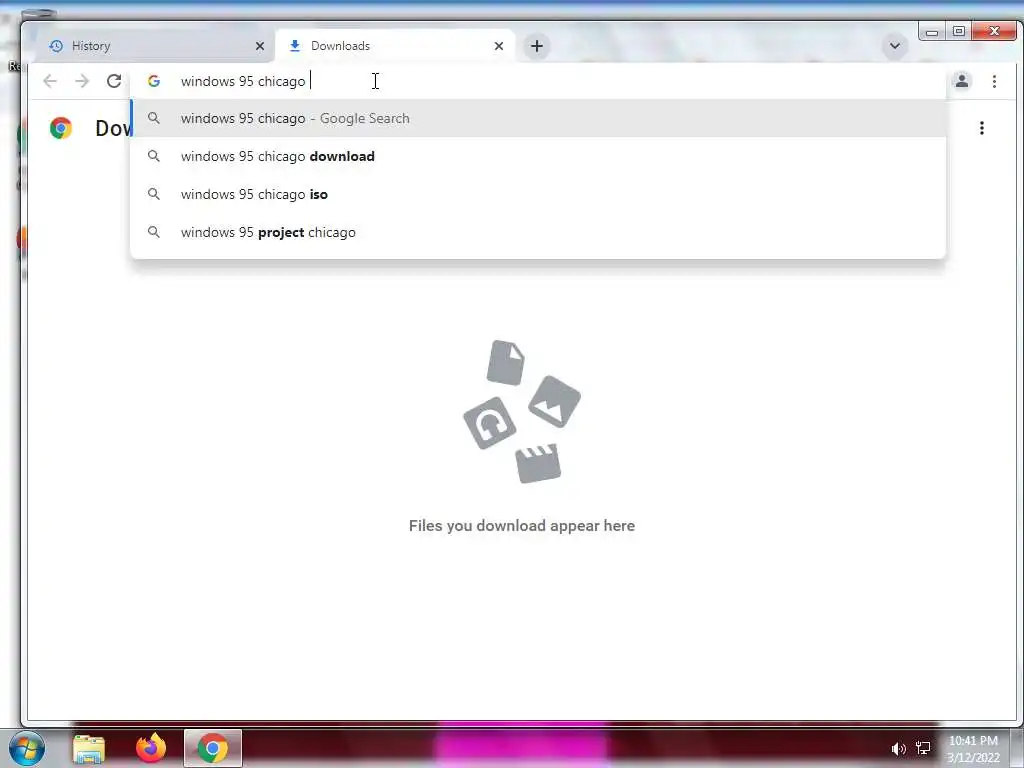Go forward to the next page
Image resolution: width=1024 pixels, height=768 pixels.
pyautogui.click(x=82, y=81)
